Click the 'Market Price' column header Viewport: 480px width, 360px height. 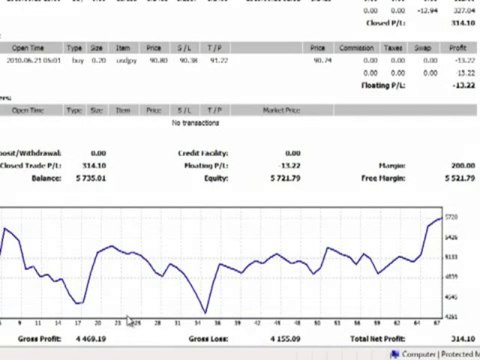pos(281,110)
